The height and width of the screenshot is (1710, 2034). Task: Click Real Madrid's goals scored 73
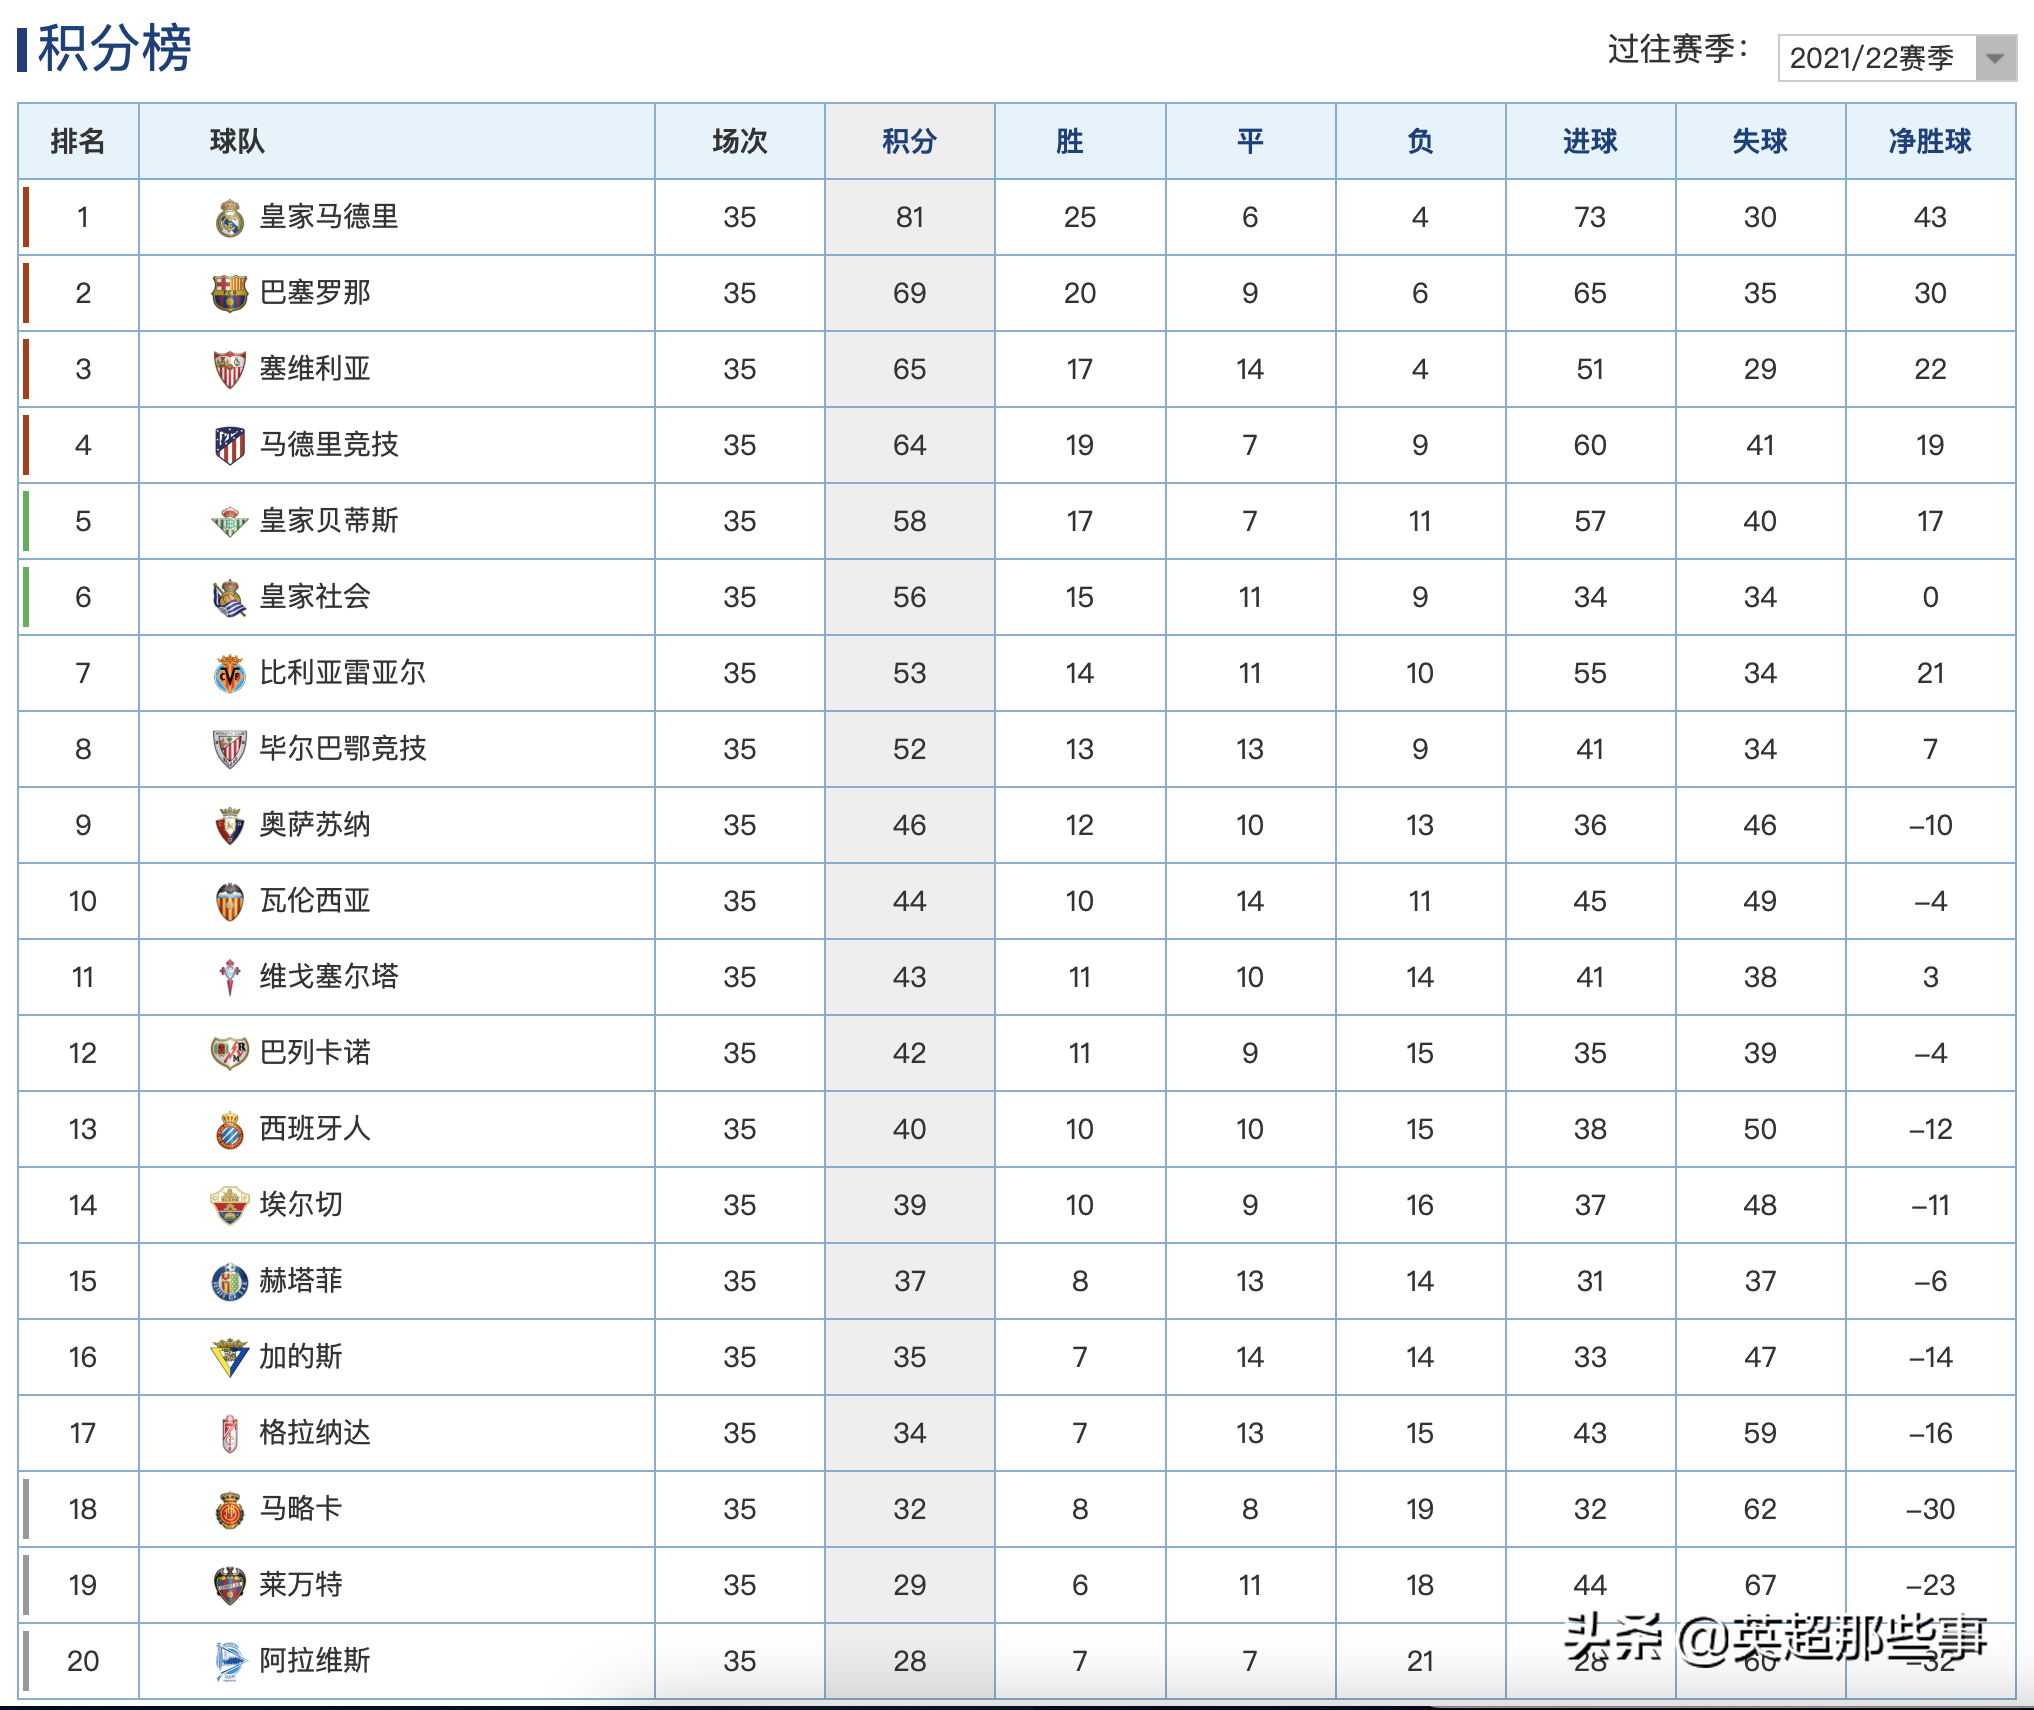1590,218
